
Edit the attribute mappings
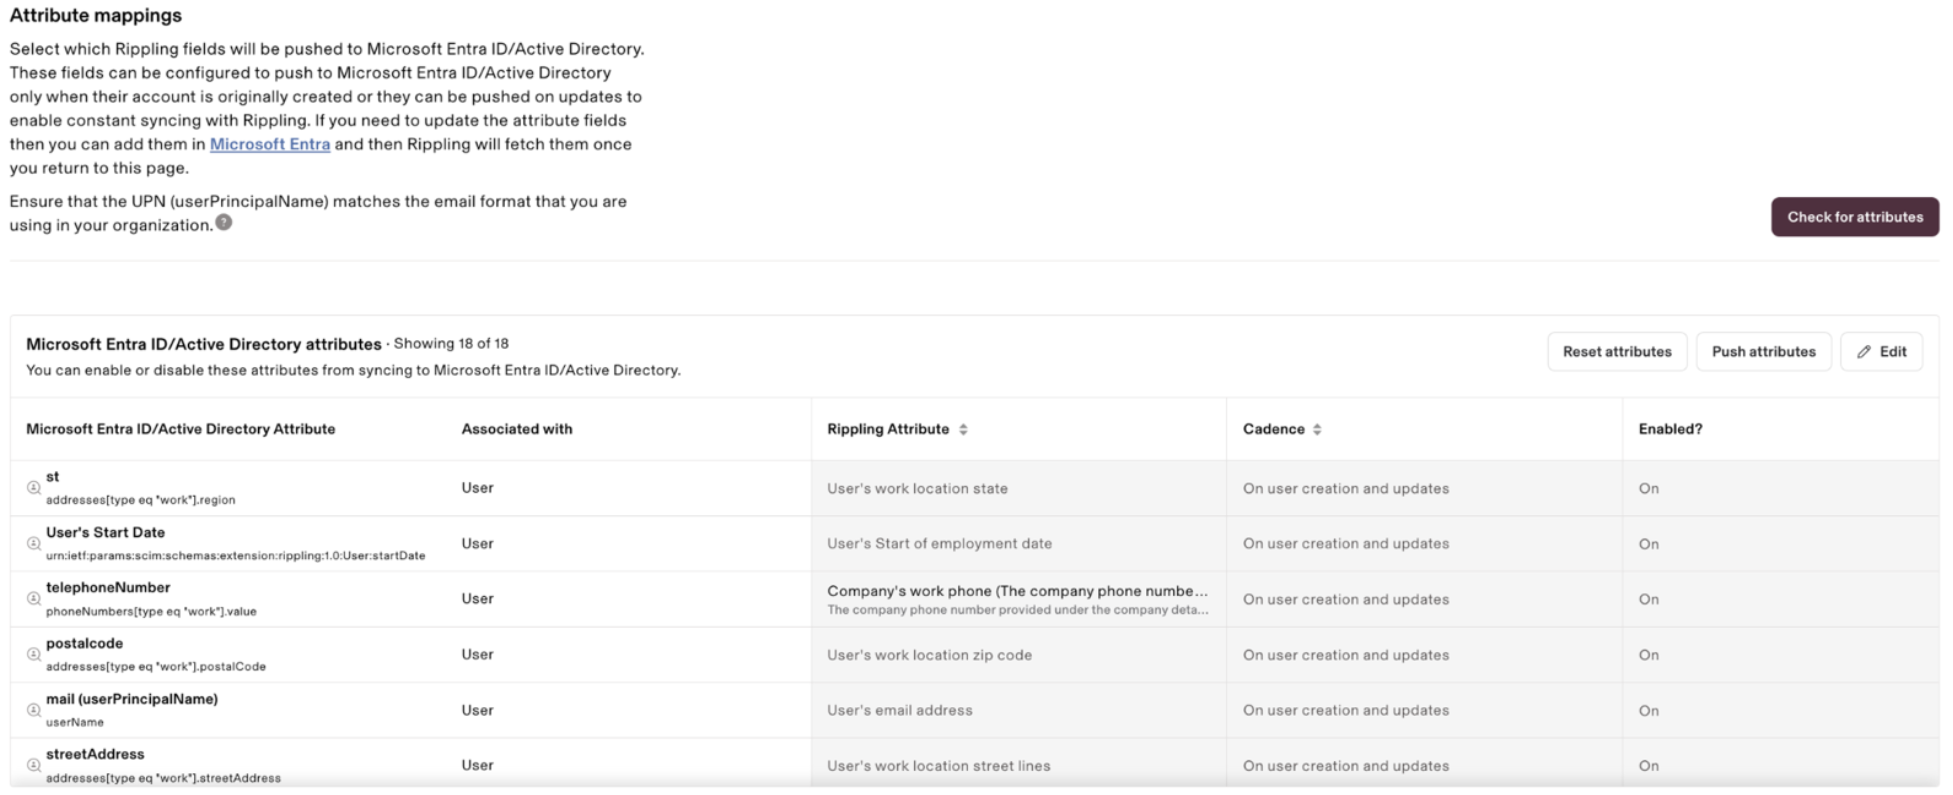(1881, 352)
